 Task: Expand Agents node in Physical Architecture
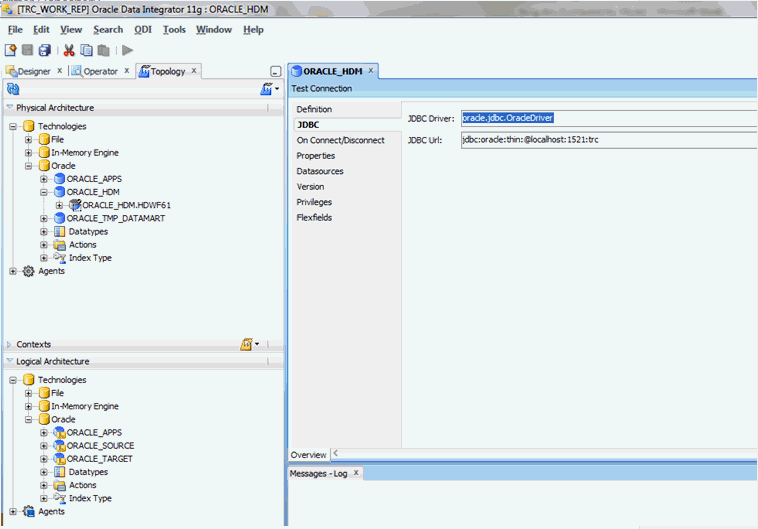click(x=13, y=271)
